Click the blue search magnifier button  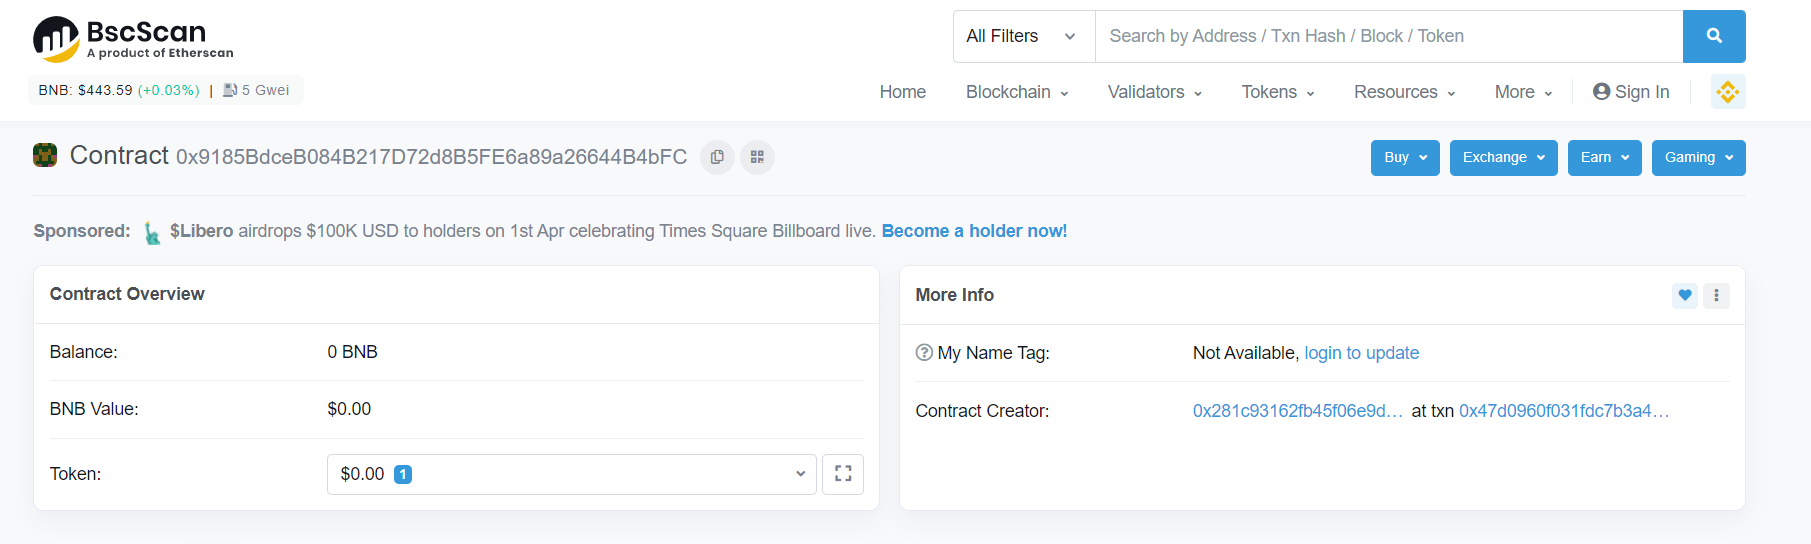[1713, 36]
